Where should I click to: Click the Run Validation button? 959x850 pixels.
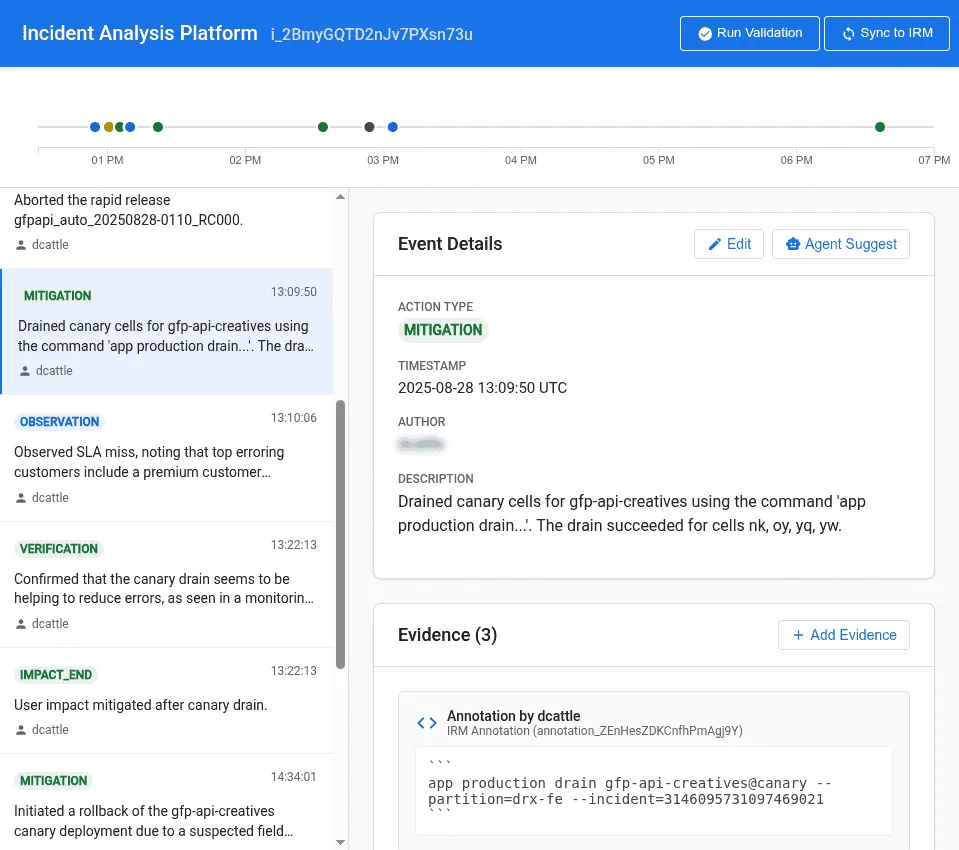tap(749, 34)
